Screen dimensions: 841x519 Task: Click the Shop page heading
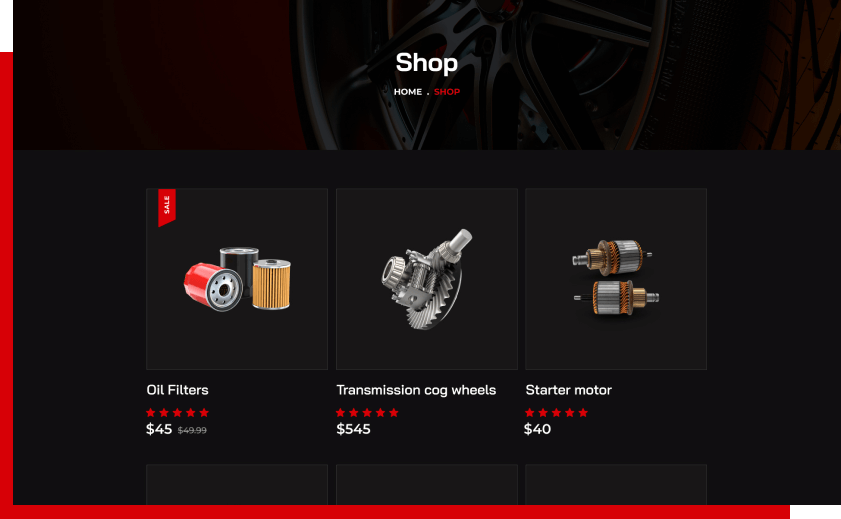point(427,63)
